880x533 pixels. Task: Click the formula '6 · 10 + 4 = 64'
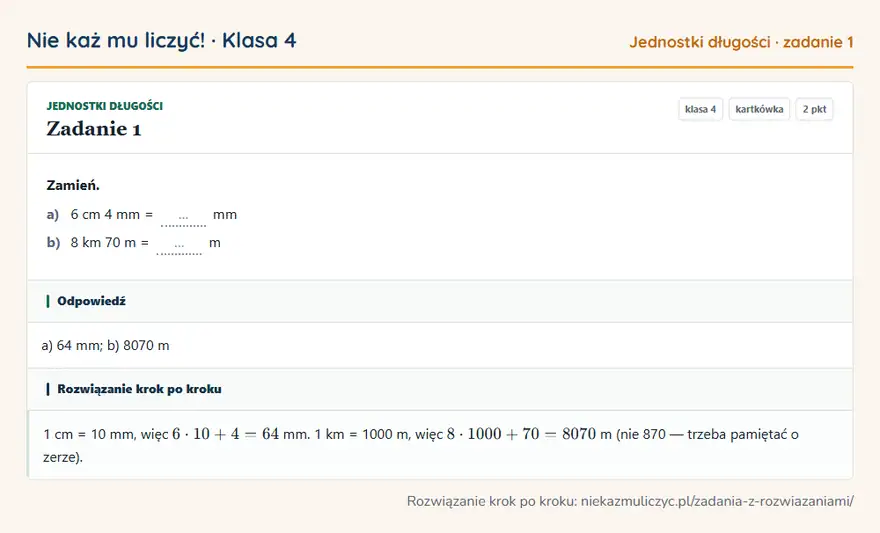pos(226,434)
